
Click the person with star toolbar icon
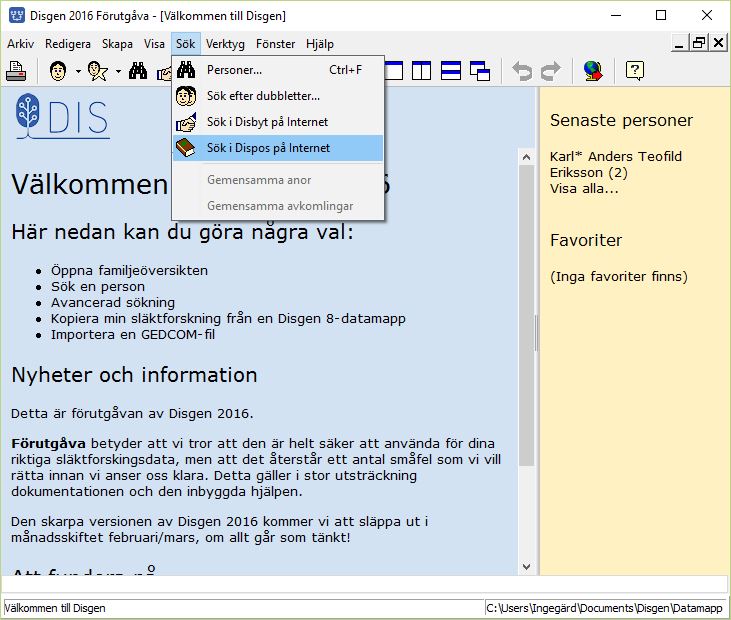point(98,71)
